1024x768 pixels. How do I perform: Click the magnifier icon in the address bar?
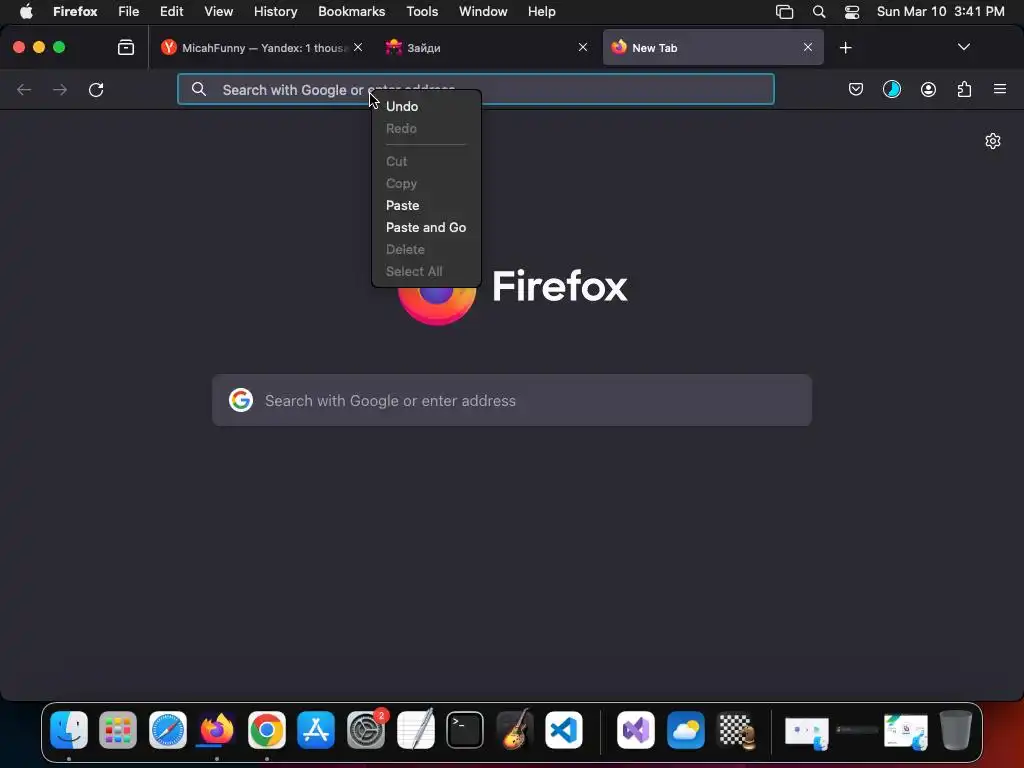(x=199, y=89)
